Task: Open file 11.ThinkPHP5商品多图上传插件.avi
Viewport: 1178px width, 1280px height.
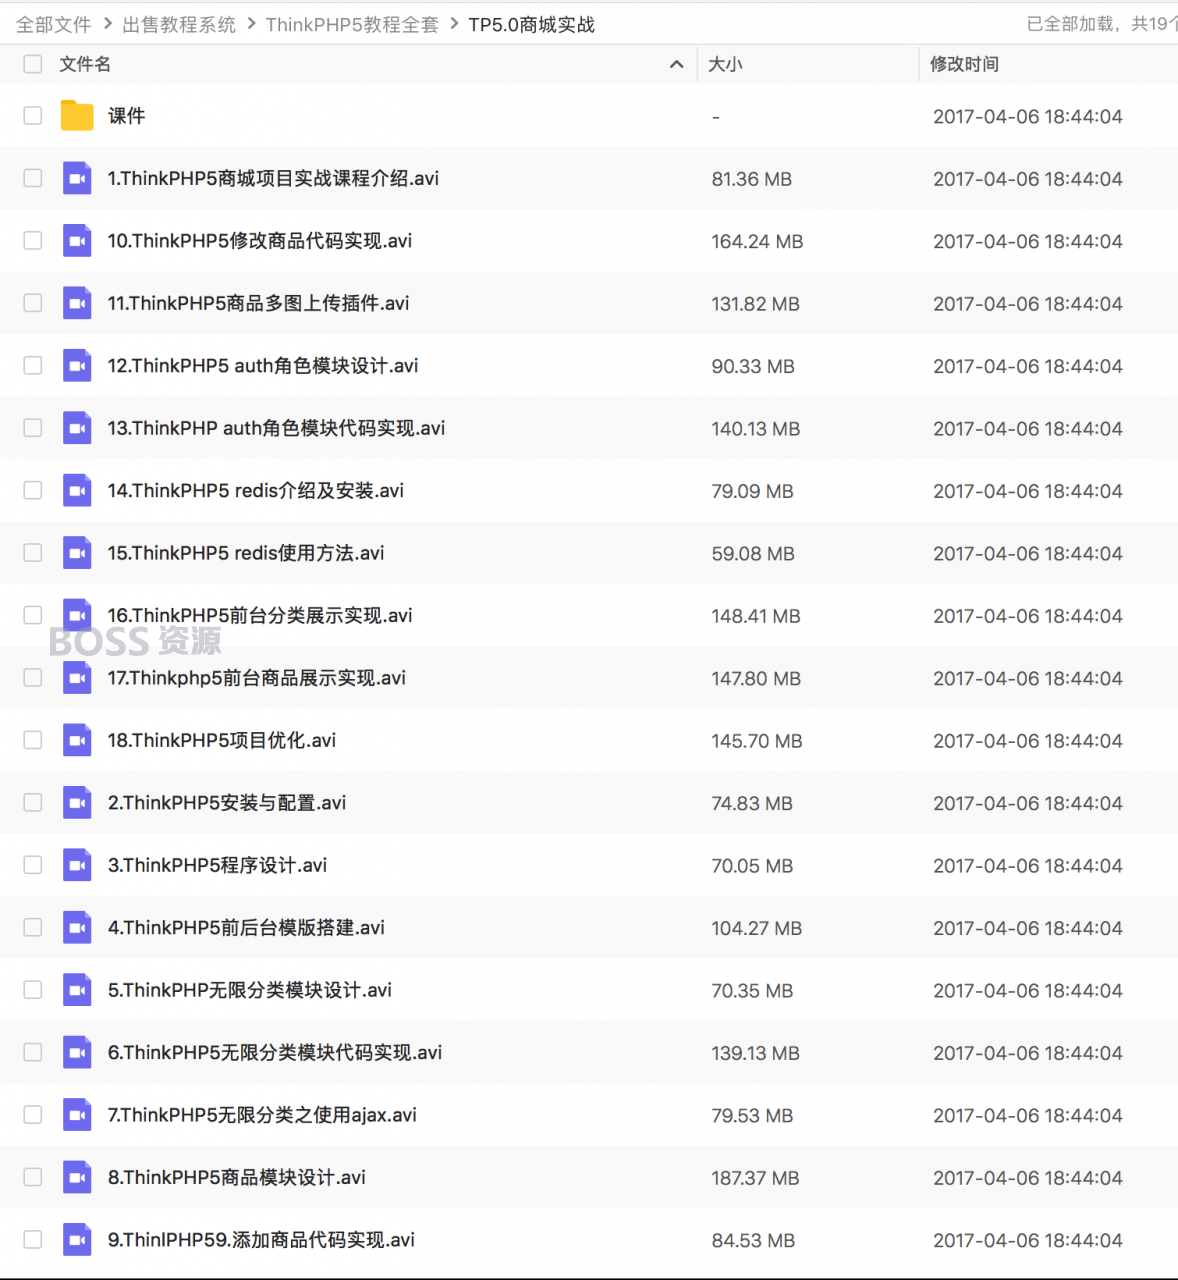Action: [259, 303]
